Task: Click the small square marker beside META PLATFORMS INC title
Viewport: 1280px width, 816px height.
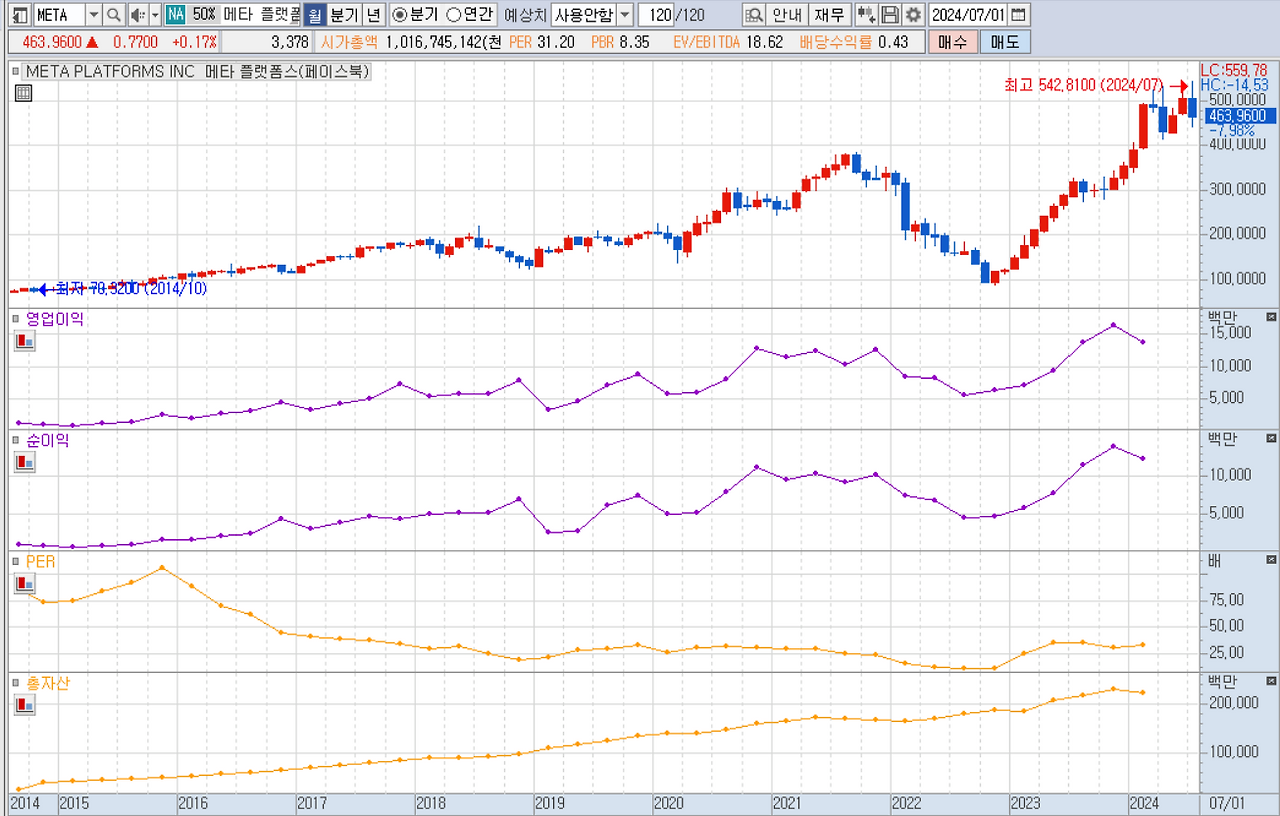Action: 16,71
